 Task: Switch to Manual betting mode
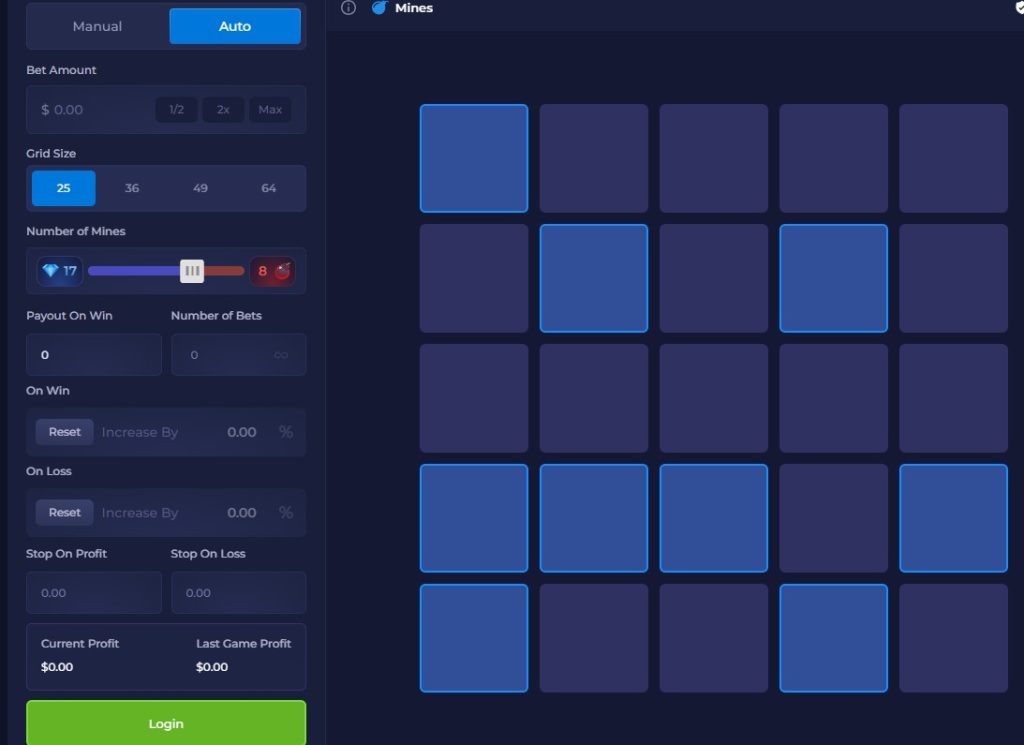[x=97, y=26]
